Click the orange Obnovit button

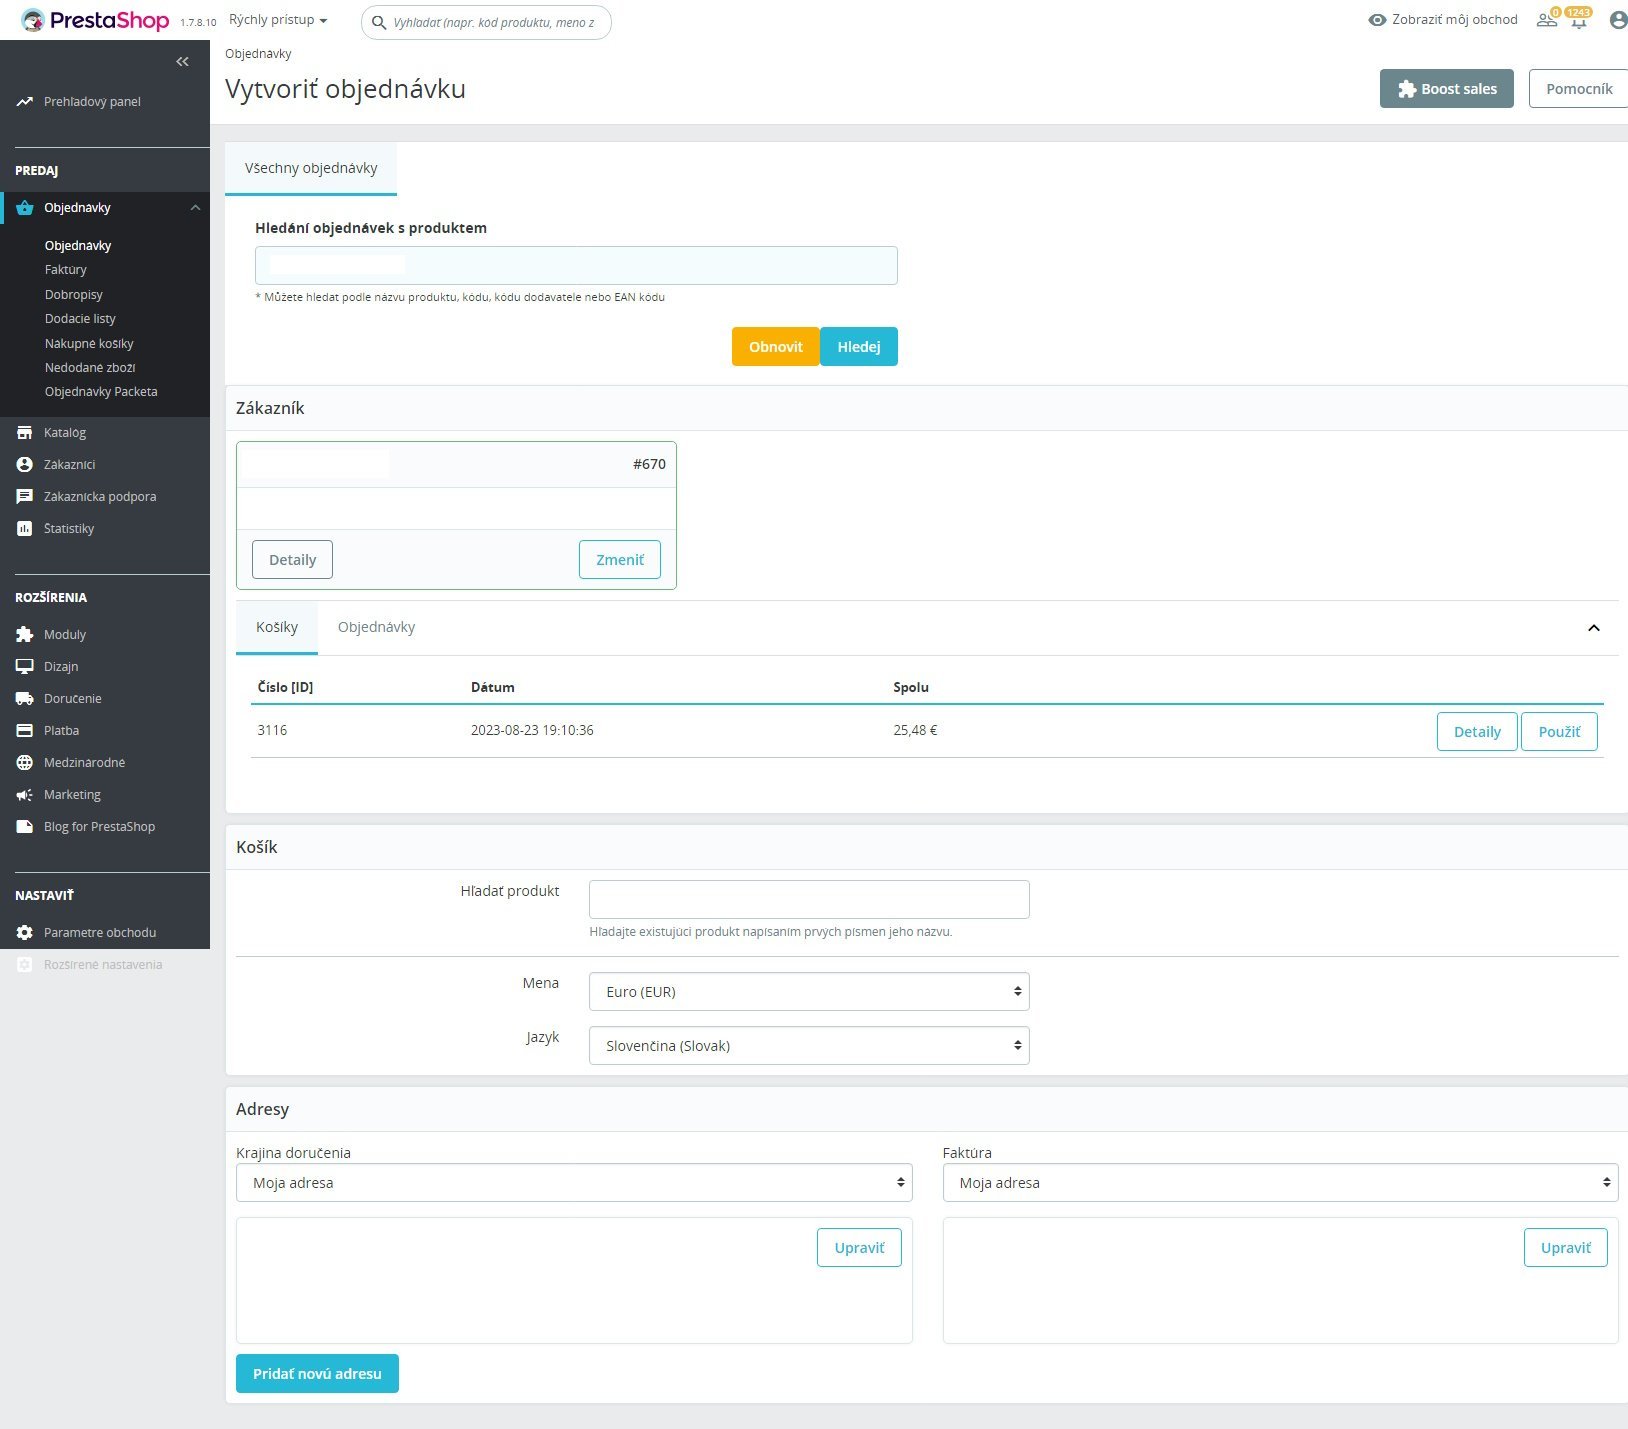[x=776, y=347]
